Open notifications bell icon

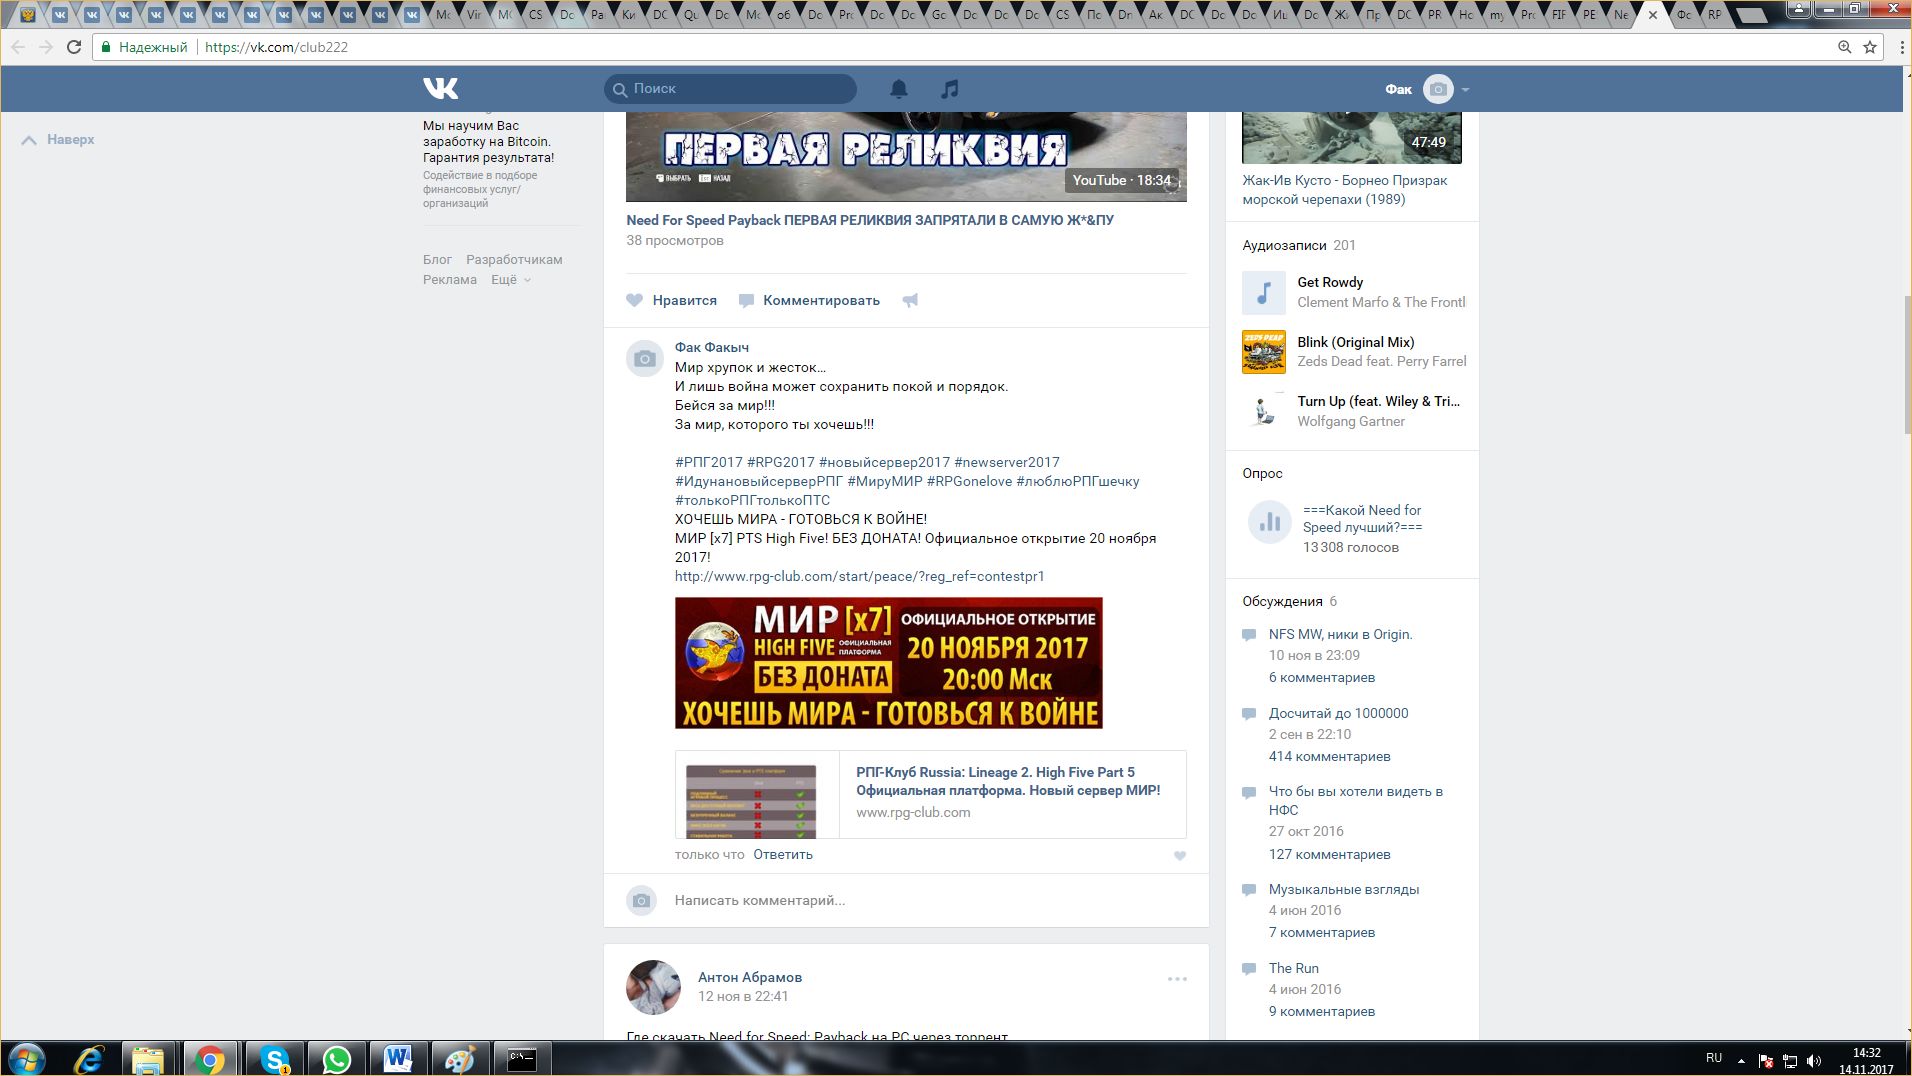899,89
